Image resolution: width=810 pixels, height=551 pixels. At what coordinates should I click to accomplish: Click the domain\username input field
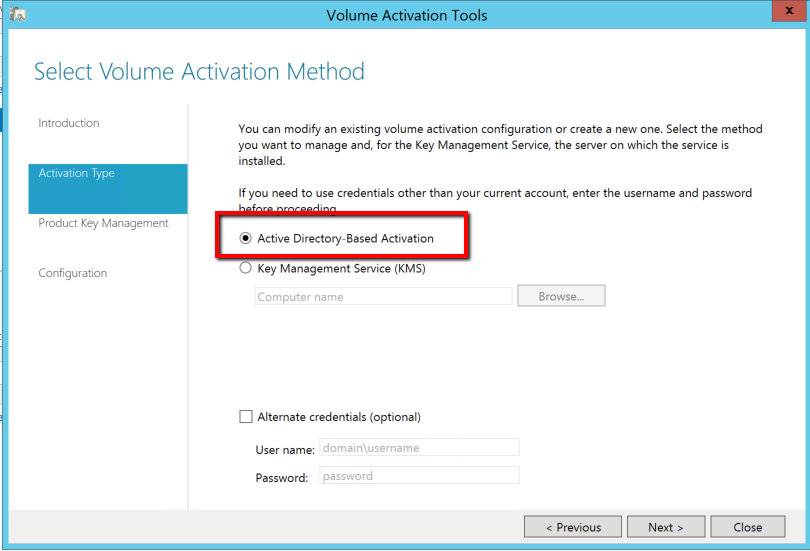point(419,448)
